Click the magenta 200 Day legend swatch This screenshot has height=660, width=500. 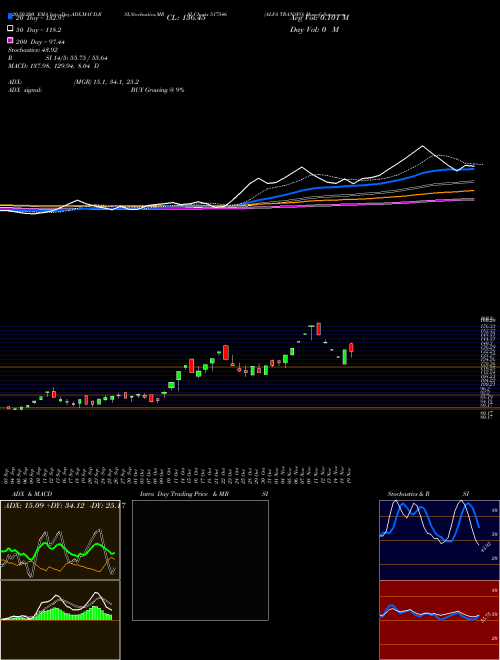point(10,40)
